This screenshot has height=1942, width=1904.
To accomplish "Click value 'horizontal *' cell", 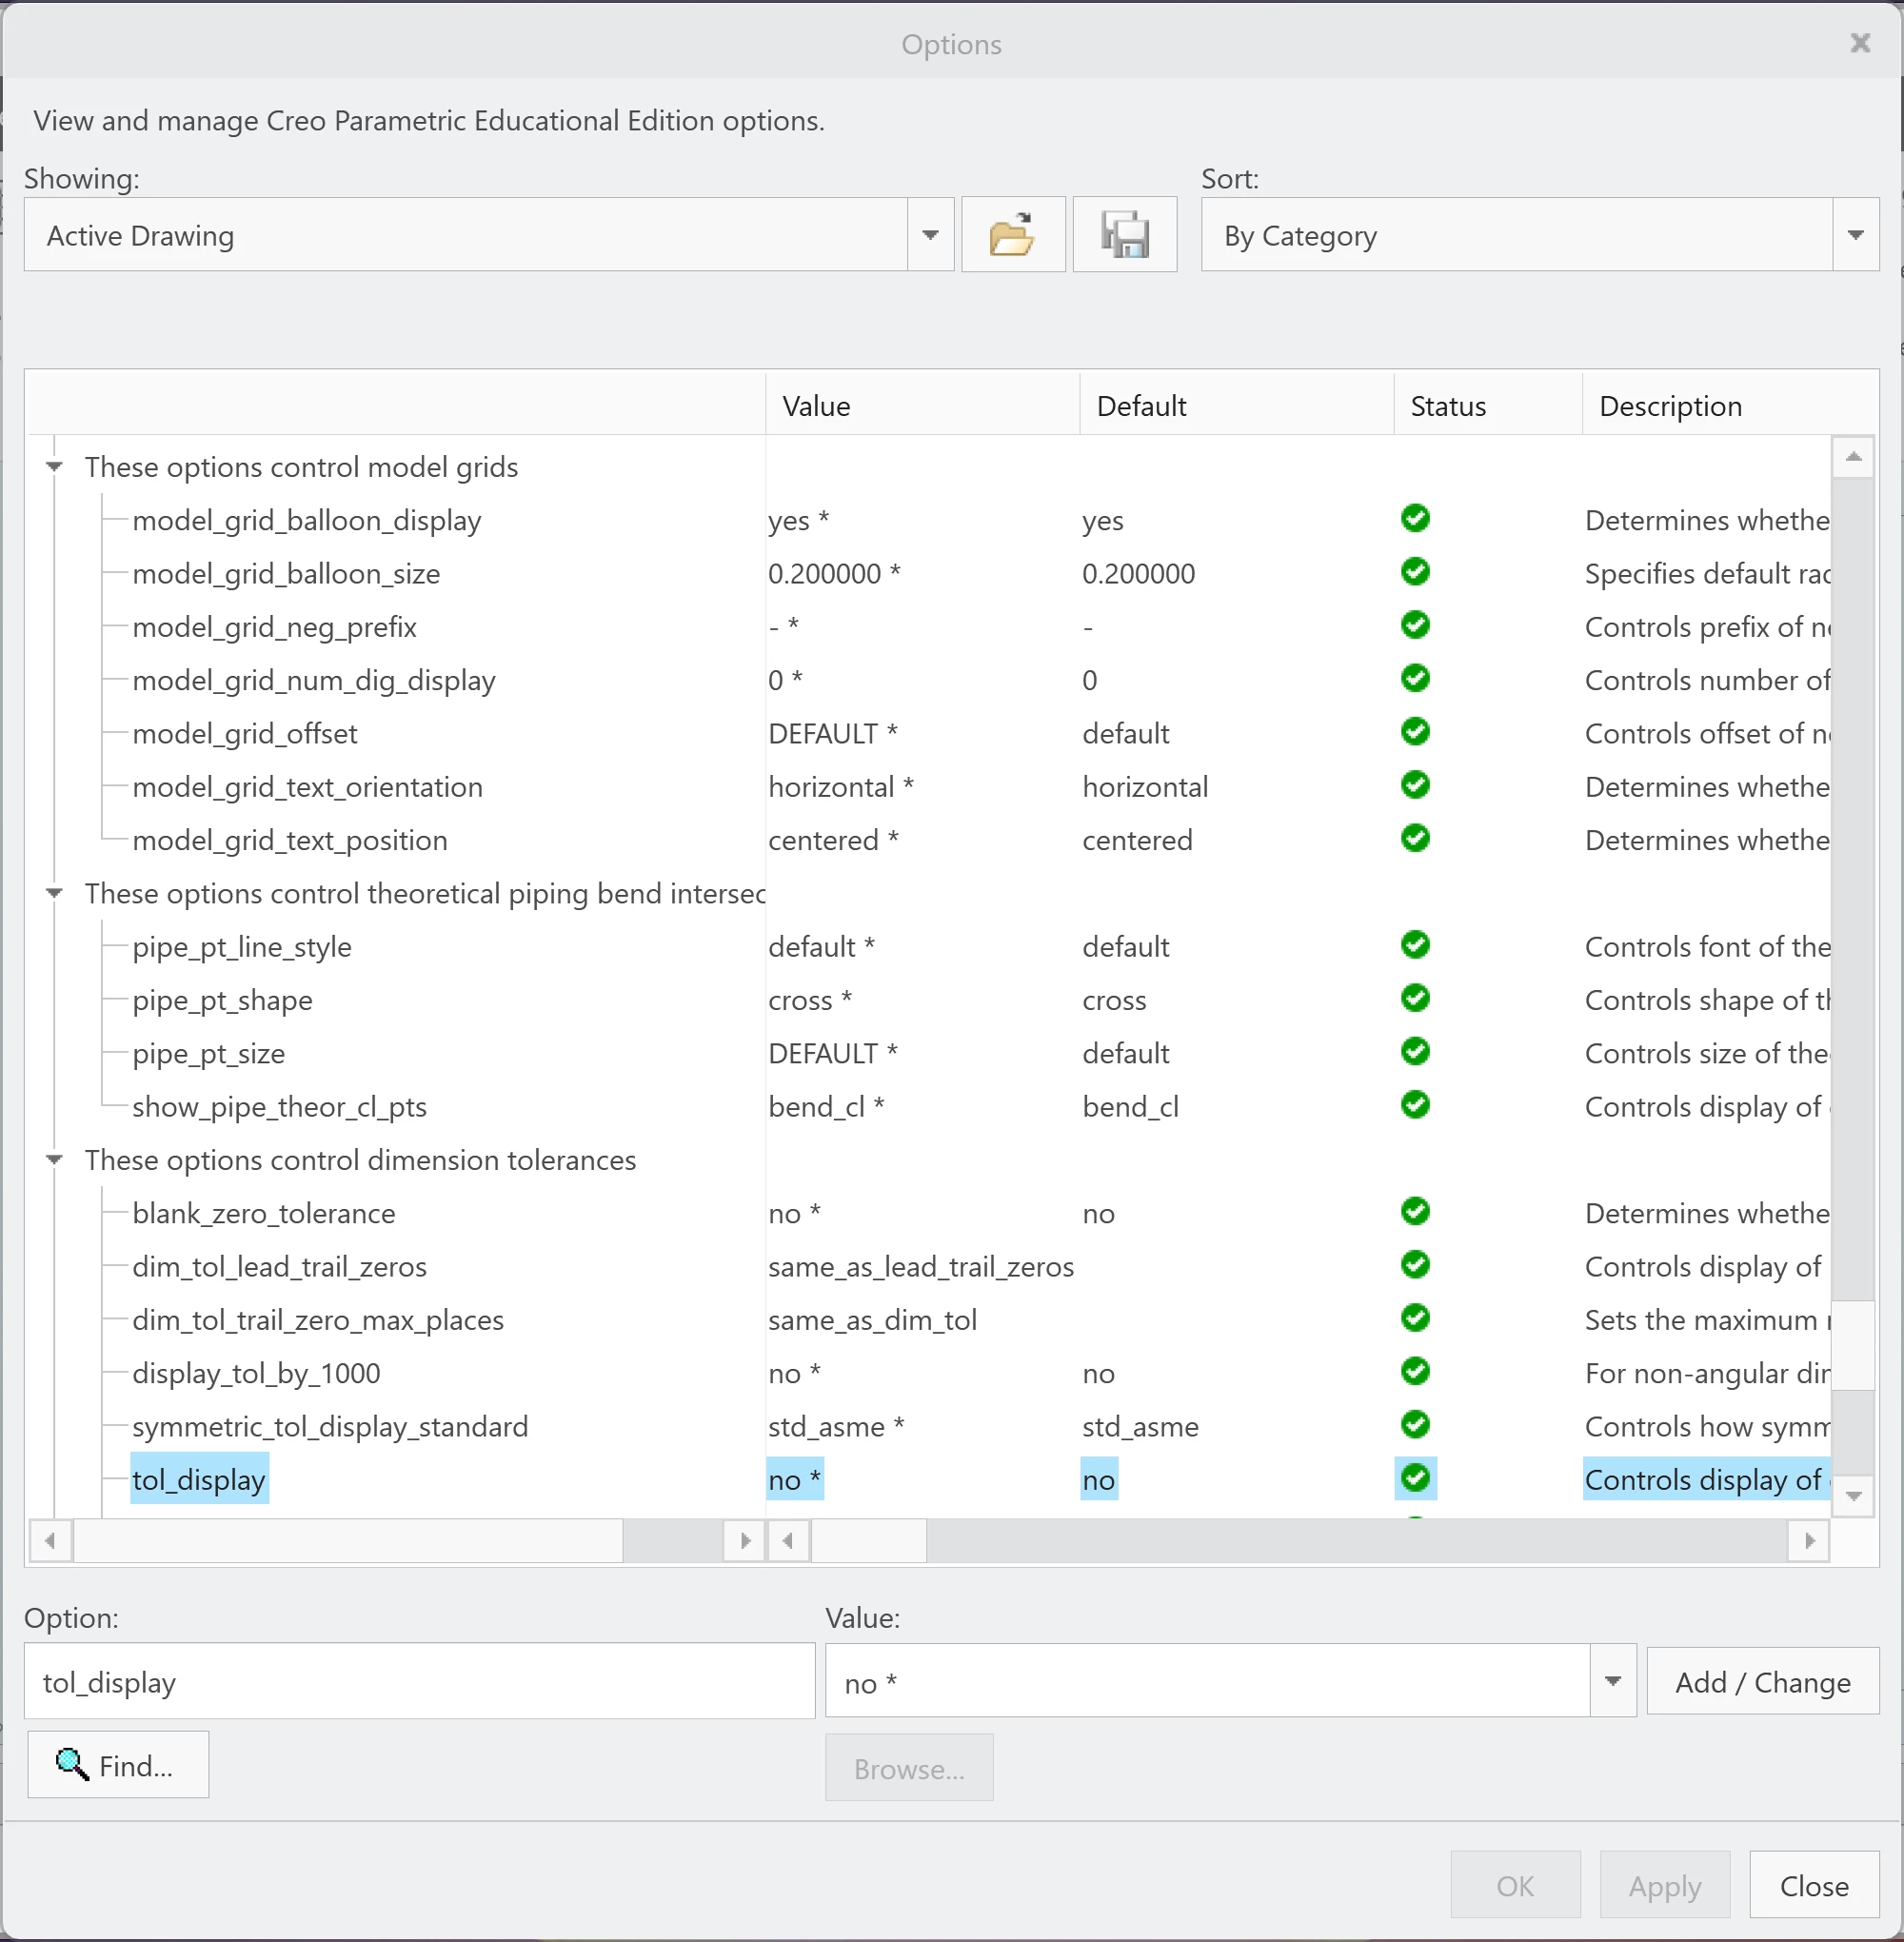I will point(841,787).
